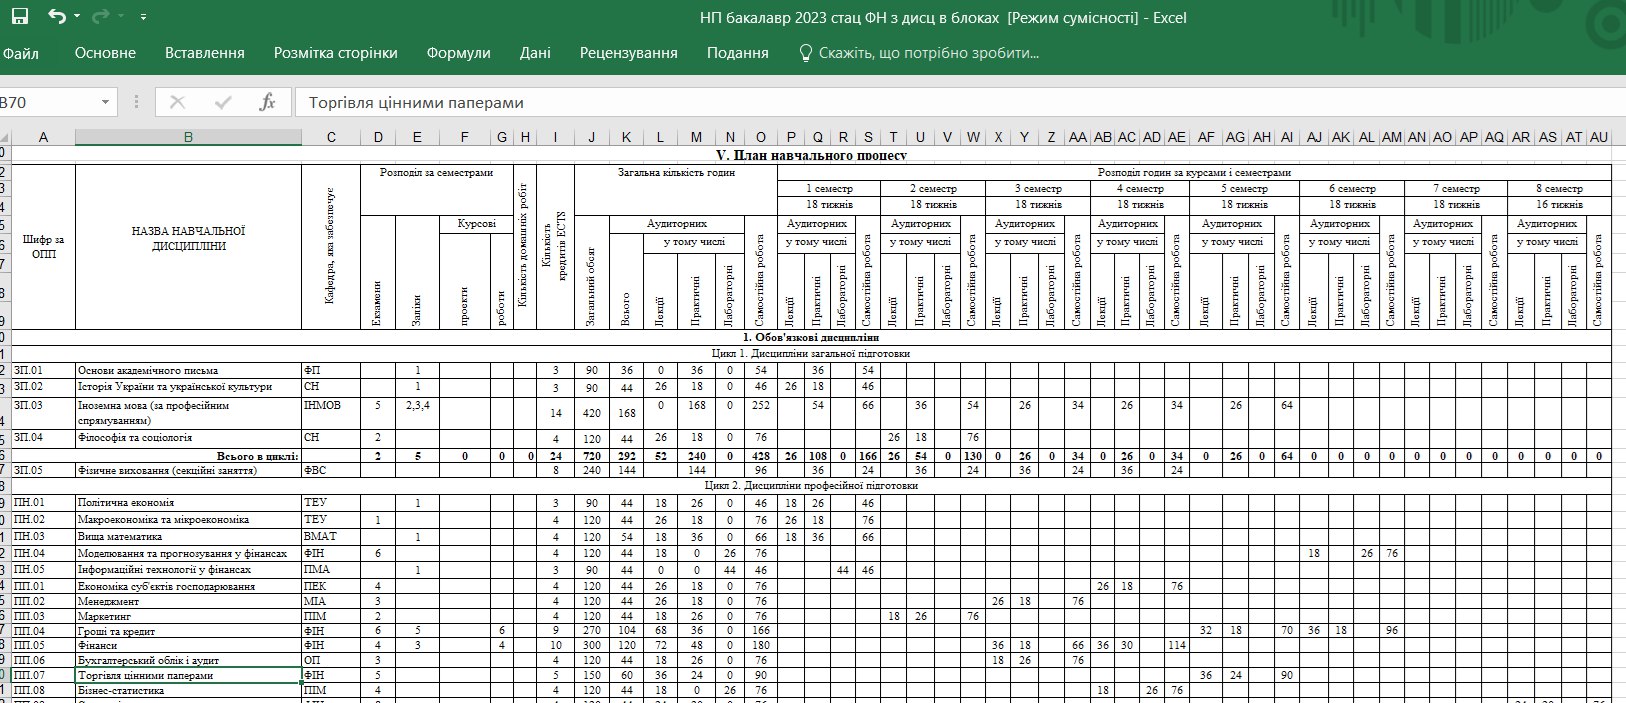Click the Redo arrow icon
Screen dimensions: 1626x703
[x=100, y=17]
